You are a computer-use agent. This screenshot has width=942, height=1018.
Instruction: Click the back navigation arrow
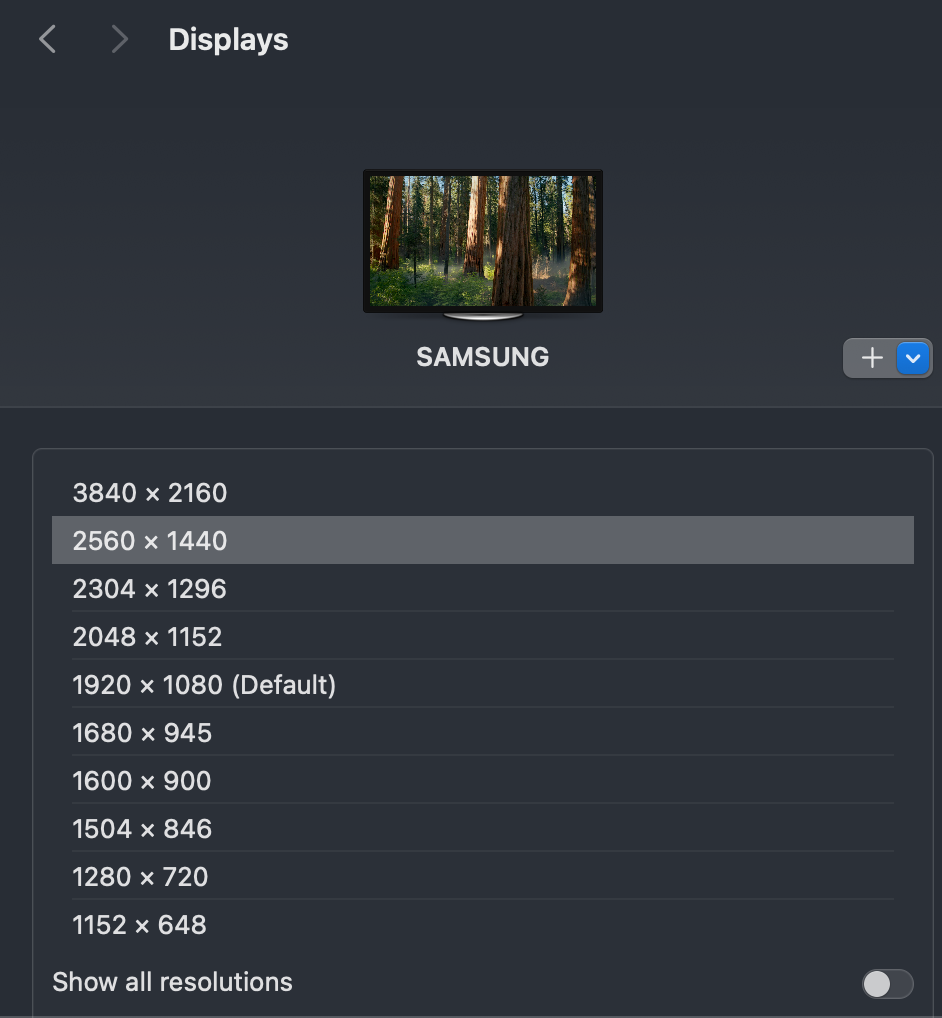[x=47, y=38]
